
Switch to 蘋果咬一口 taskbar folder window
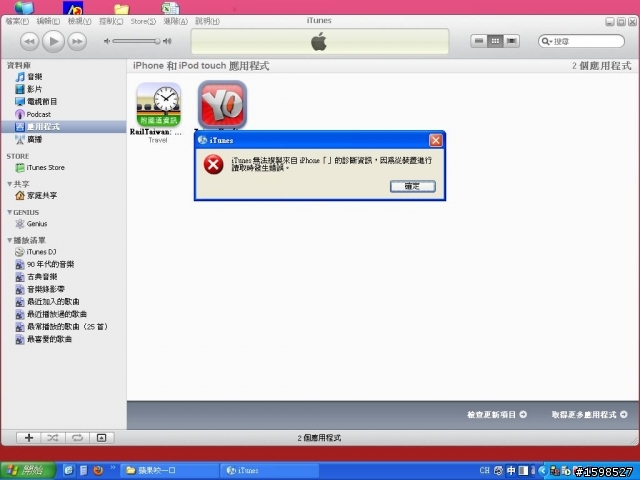click(168, 471)
